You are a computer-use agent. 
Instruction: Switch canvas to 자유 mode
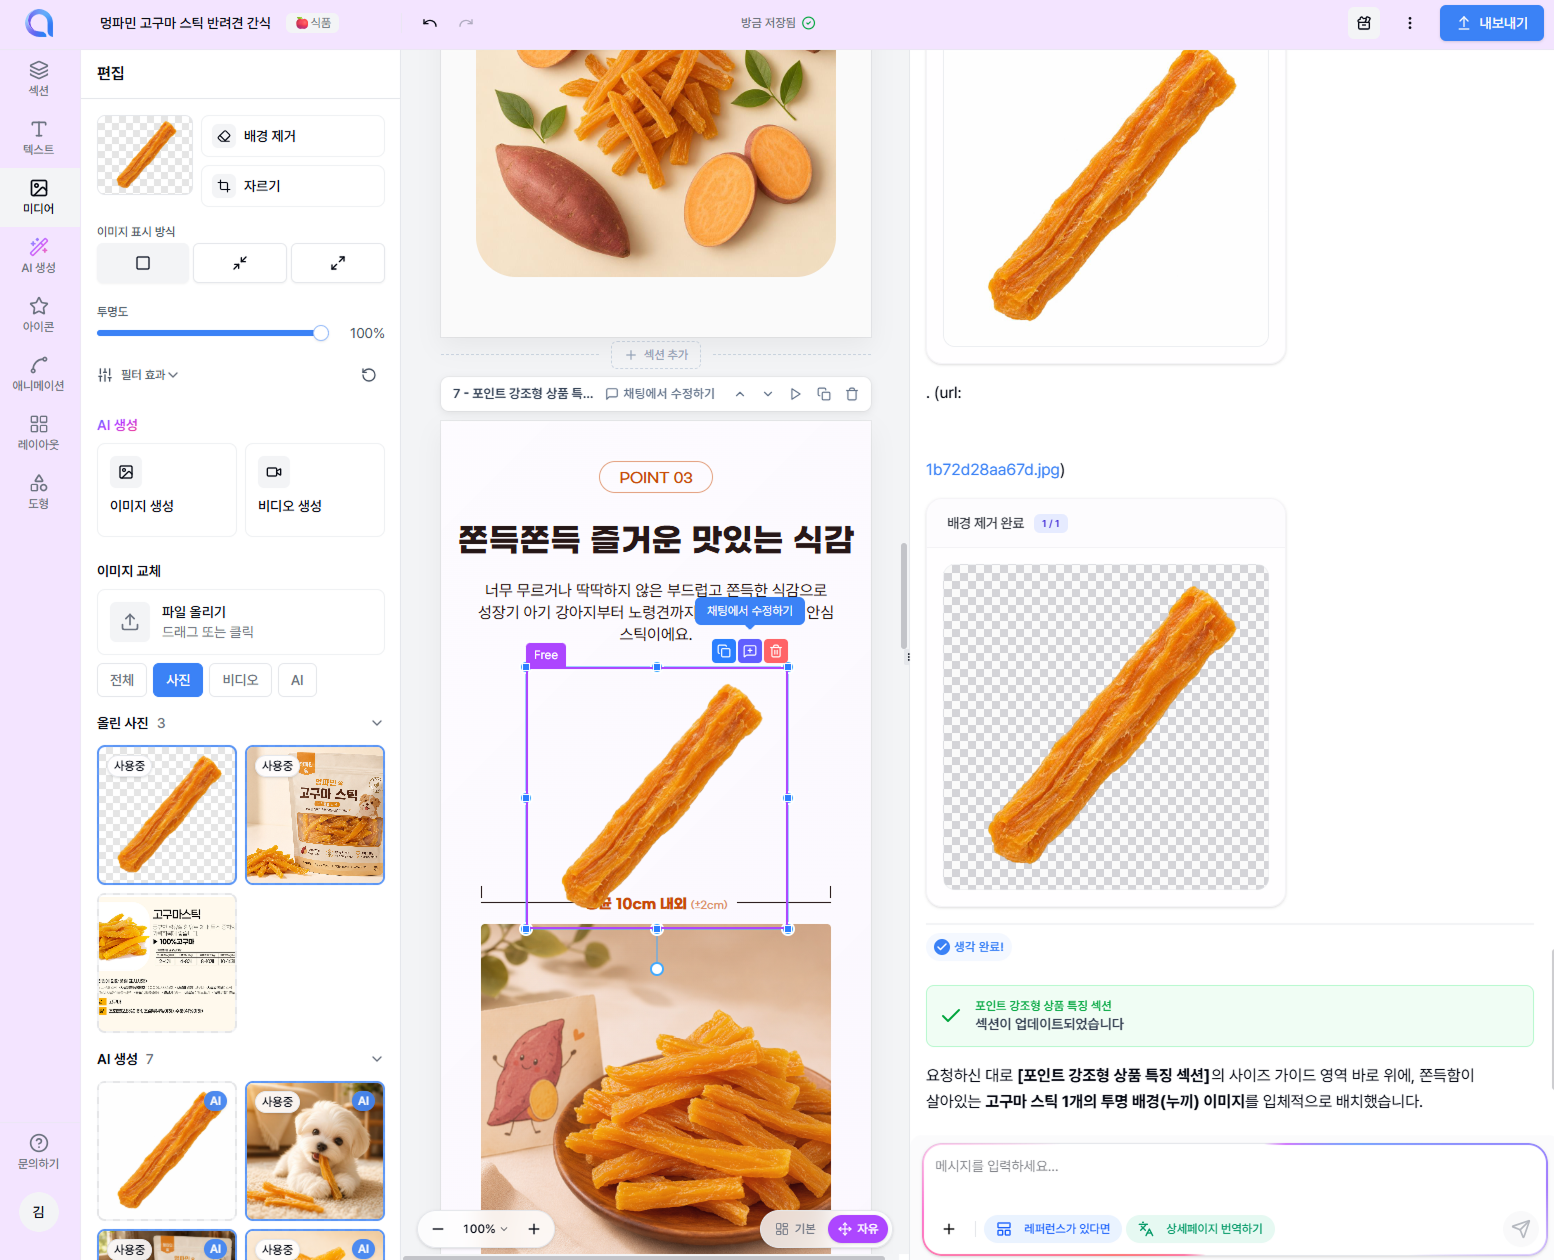pyautogui.click(x=858, y=1229)
